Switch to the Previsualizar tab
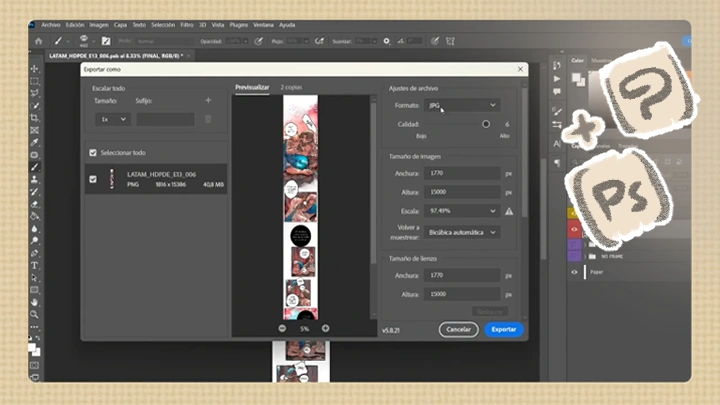This screenshot has width=720, height=405. pos(252,87)
